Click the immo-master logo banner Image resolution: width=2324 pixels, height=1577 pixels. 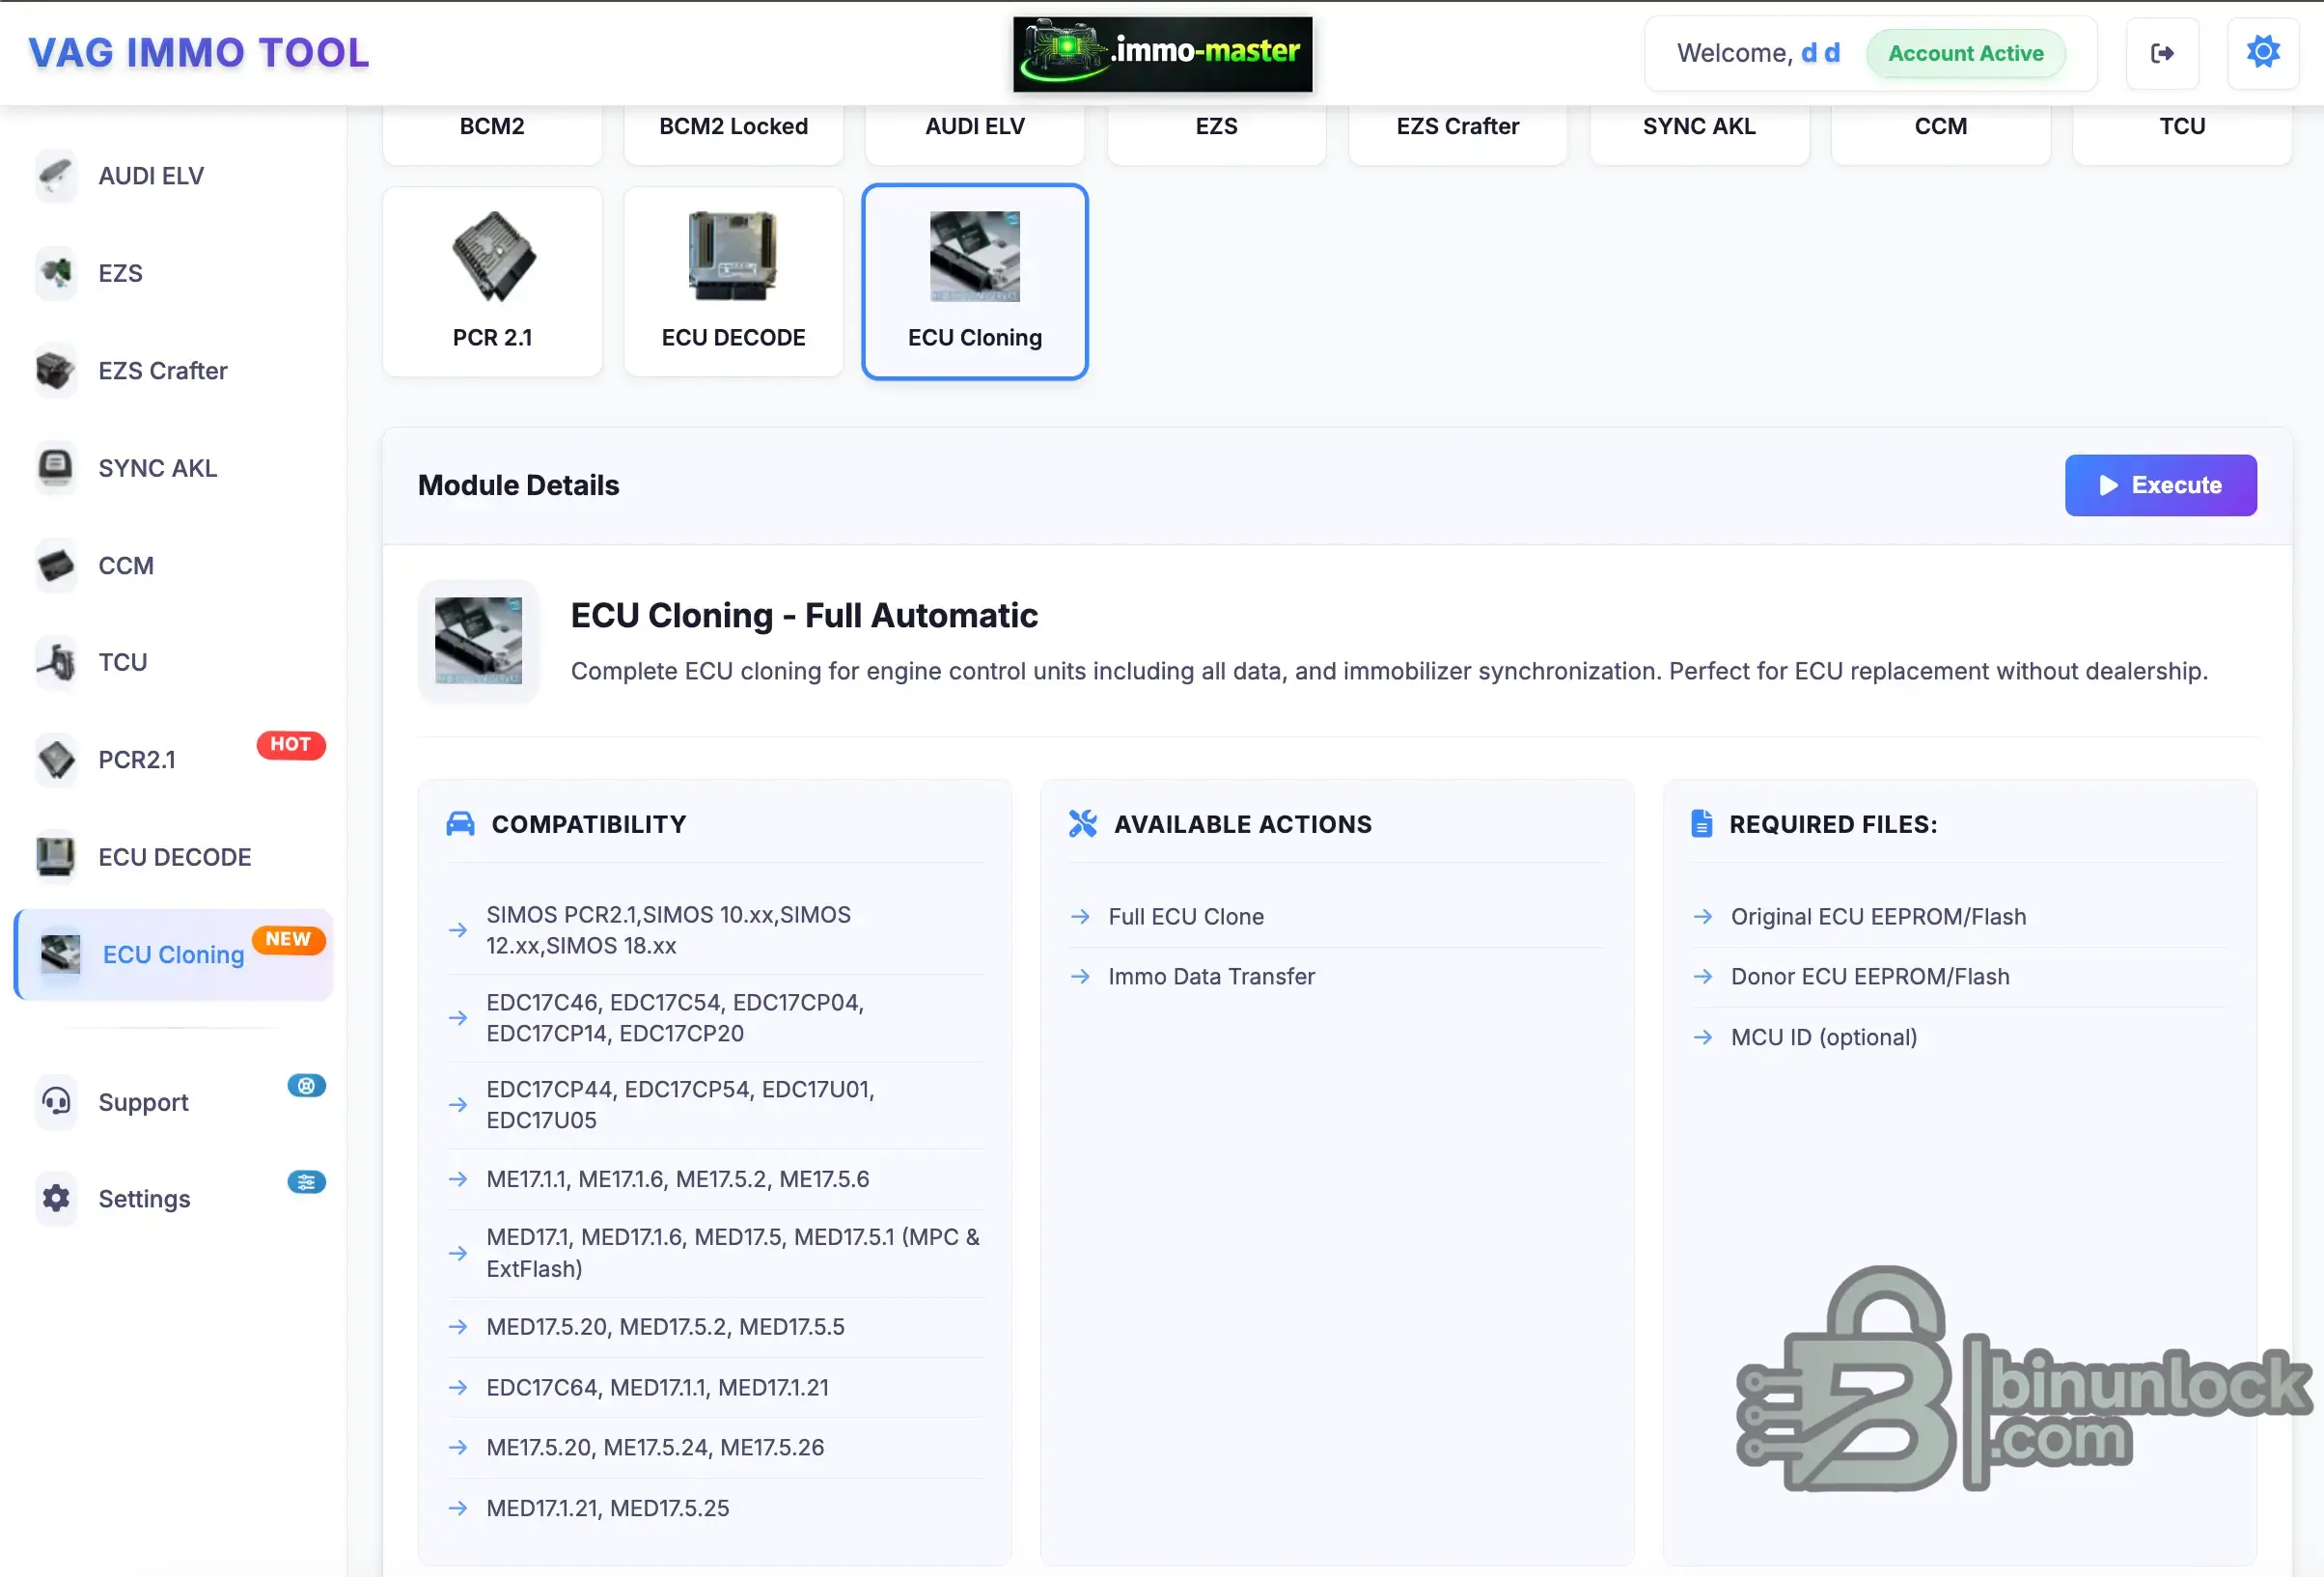point(1162,54)
